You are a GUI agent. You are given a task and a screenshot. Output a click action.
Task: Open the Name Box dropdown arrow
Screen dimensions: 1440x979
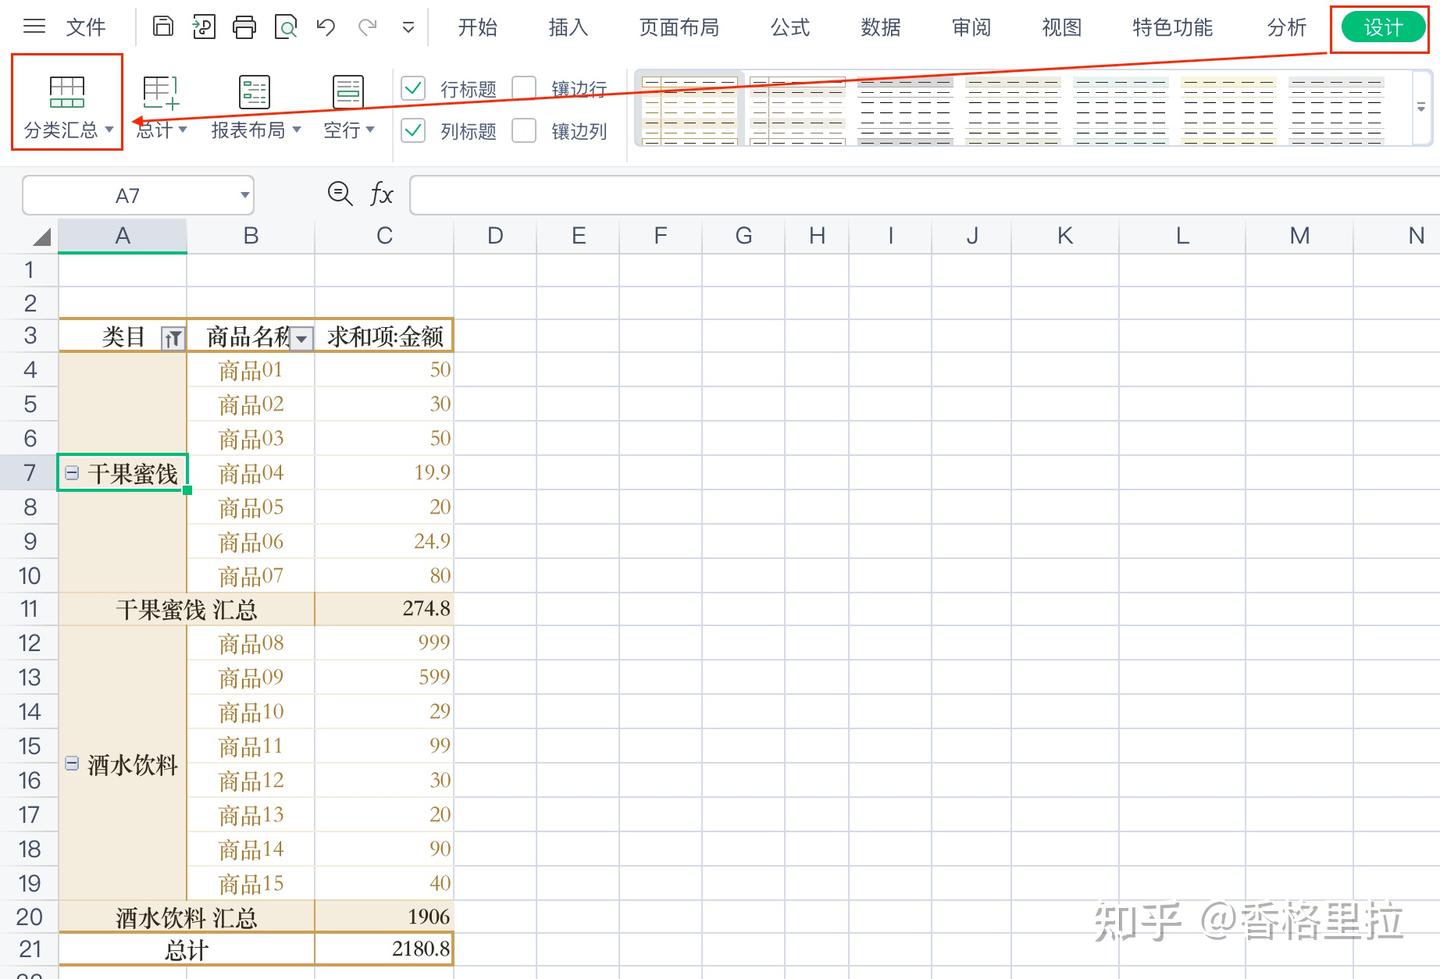click(244, 195)
